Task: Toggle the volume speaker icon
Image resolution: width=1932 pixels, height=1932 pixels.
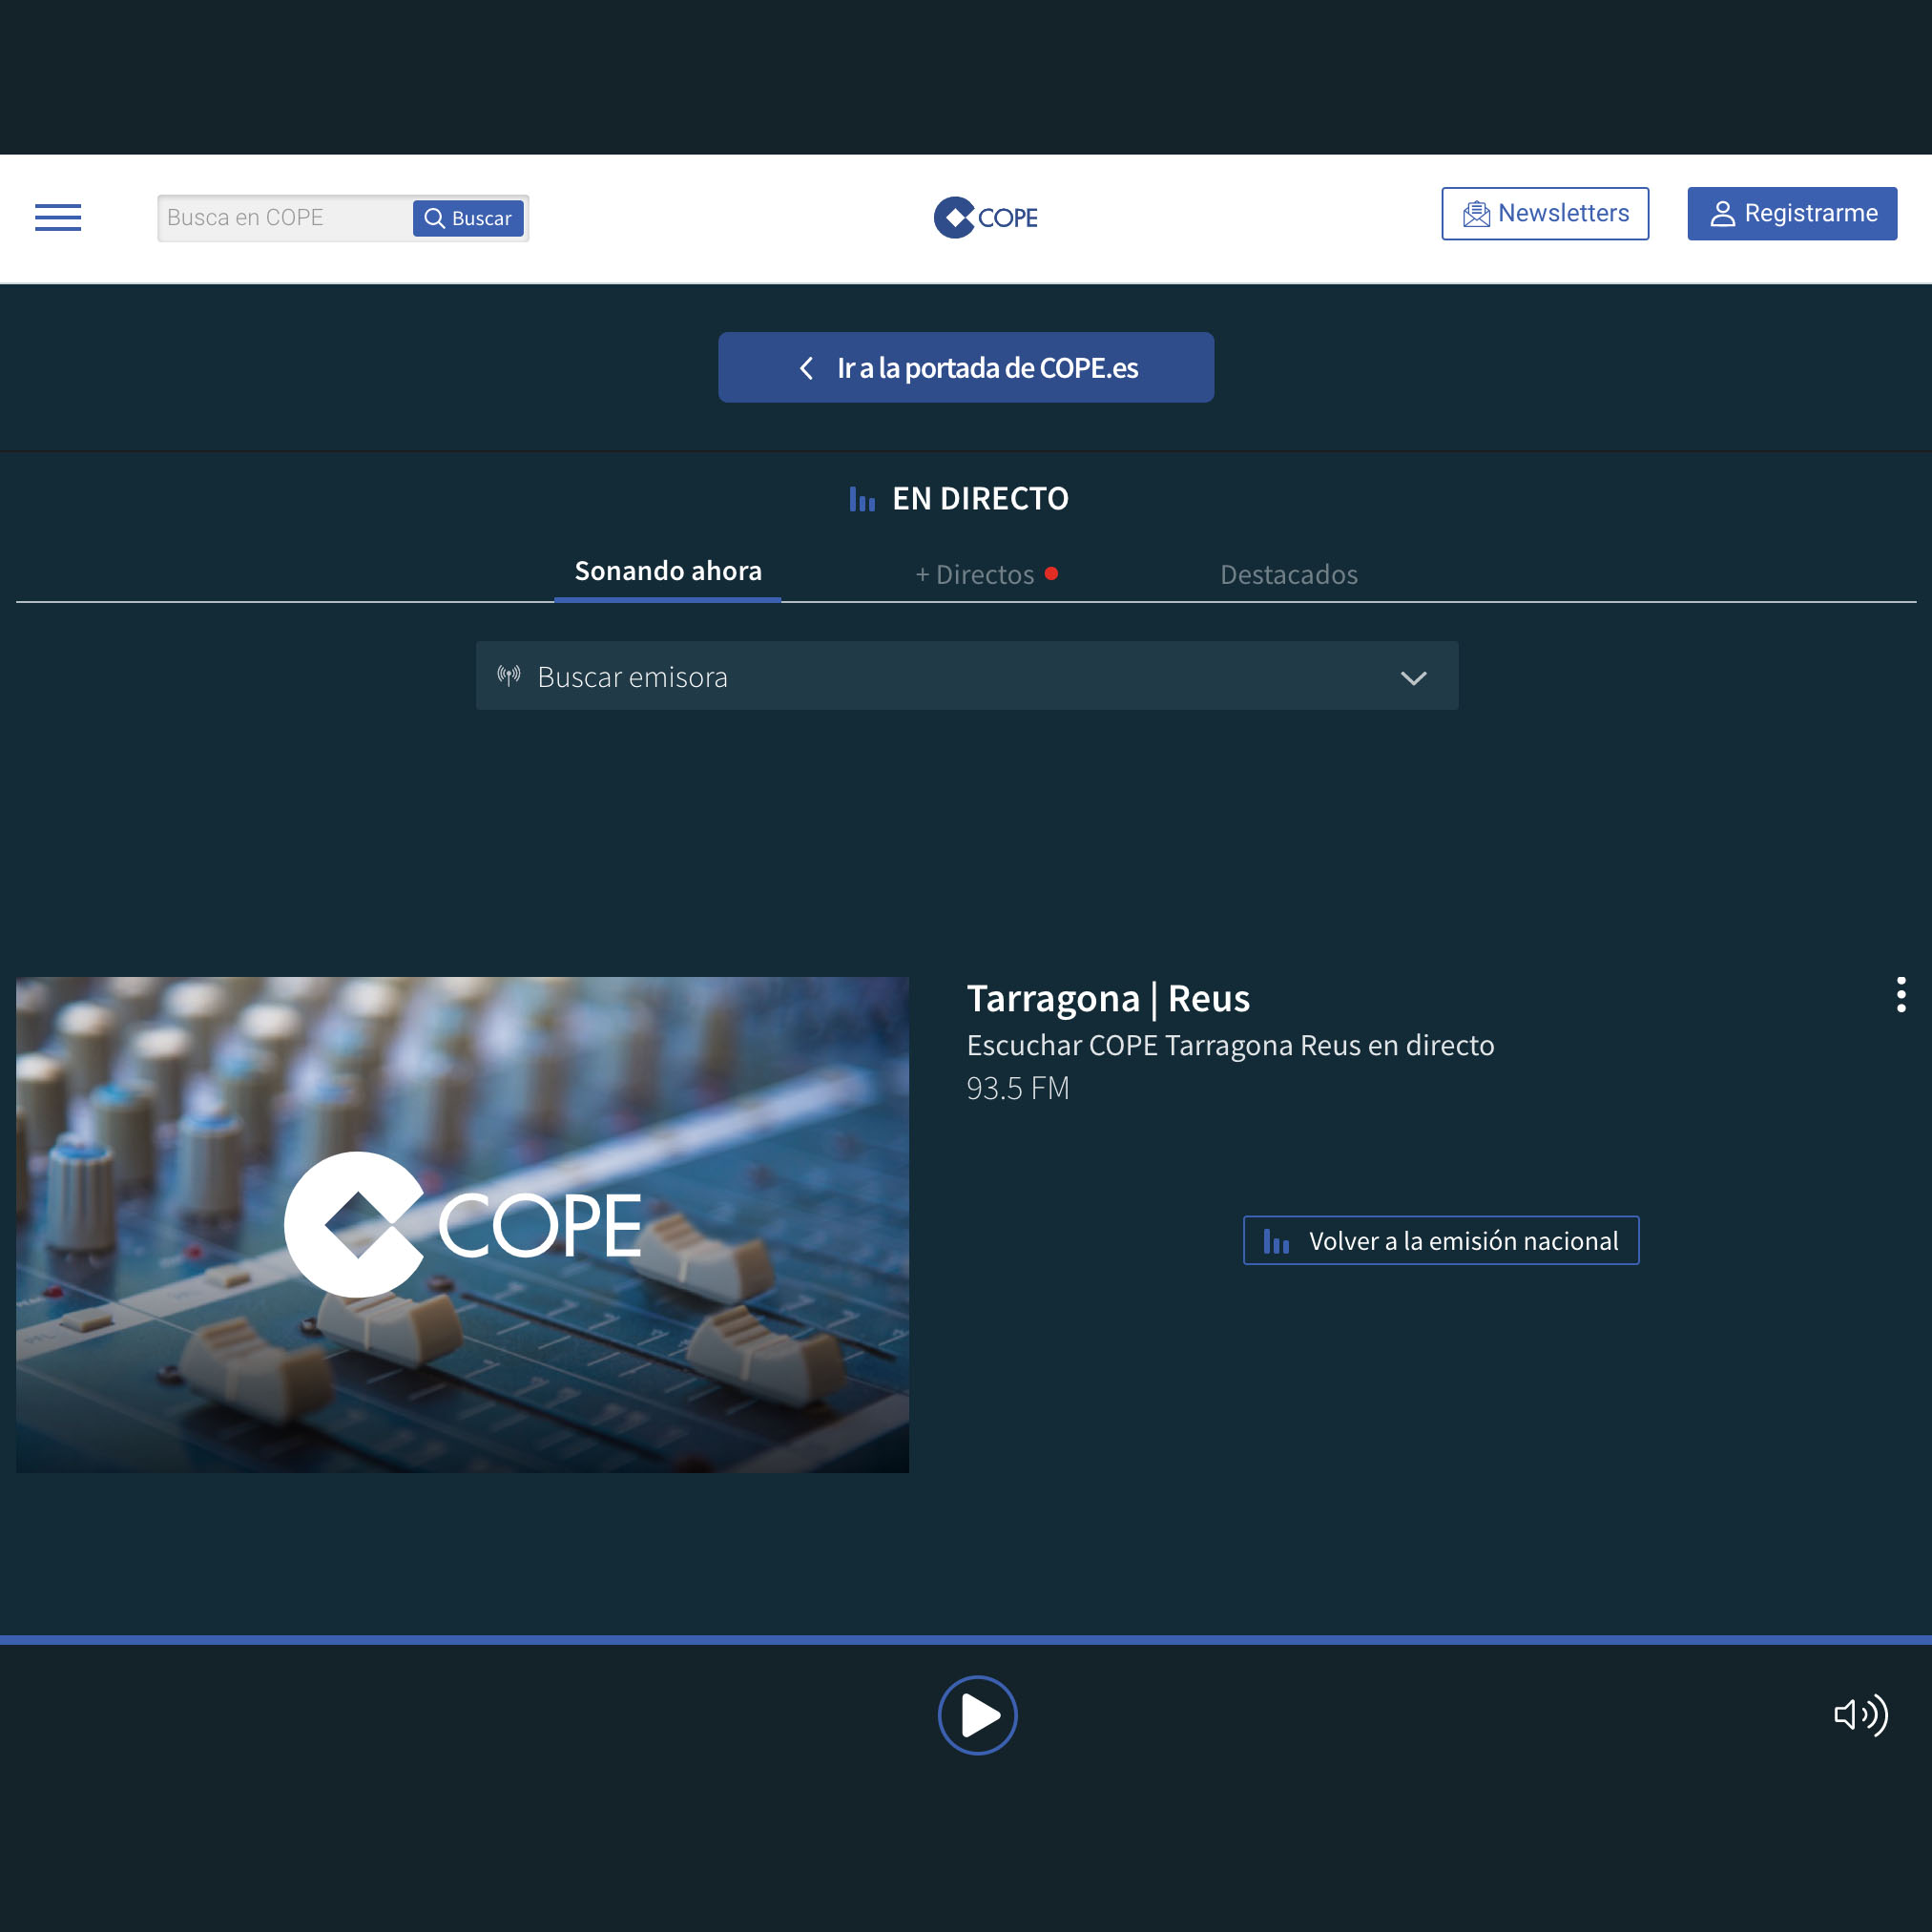Action: pyautogui.click(x=1860, y=1715)
